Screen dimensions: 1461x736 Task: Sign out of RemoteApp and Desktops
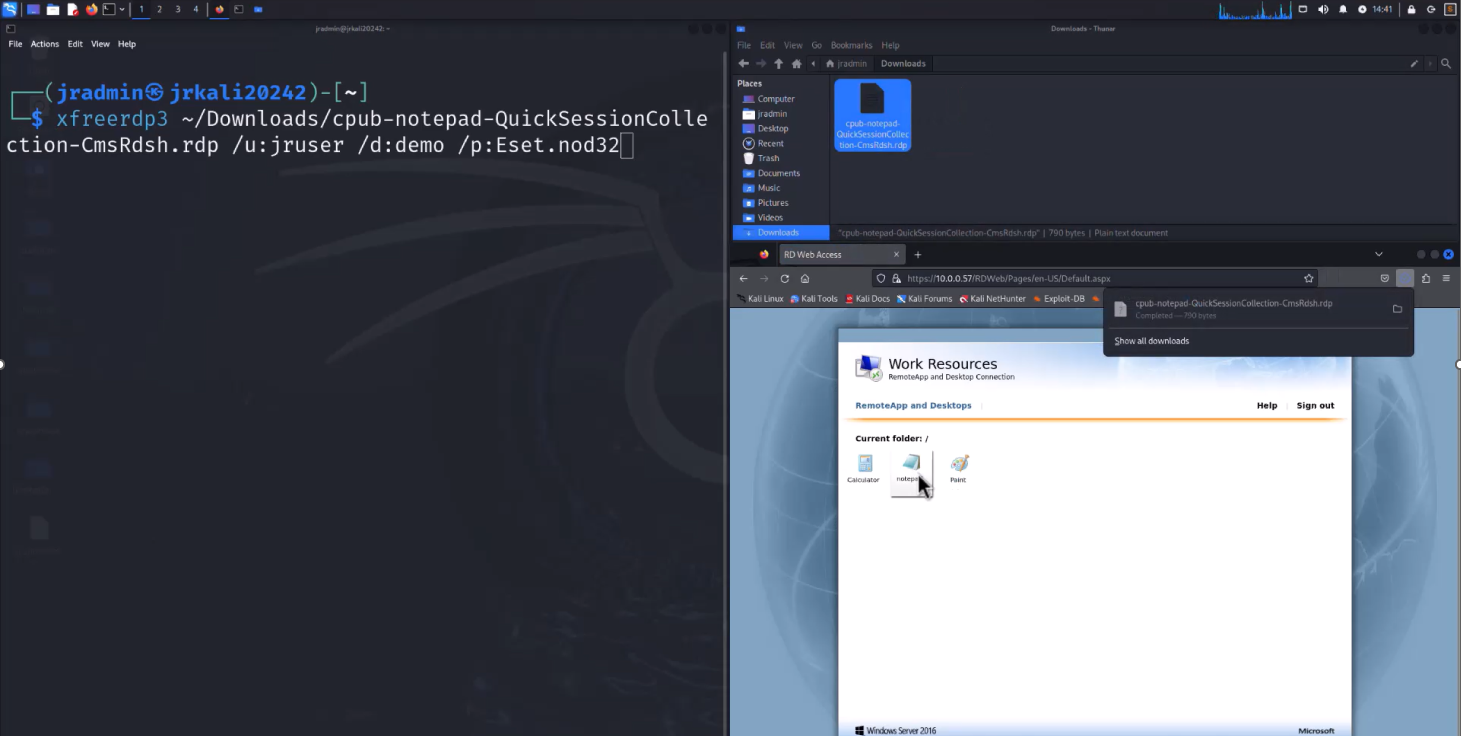click(x=1315, y=405)
